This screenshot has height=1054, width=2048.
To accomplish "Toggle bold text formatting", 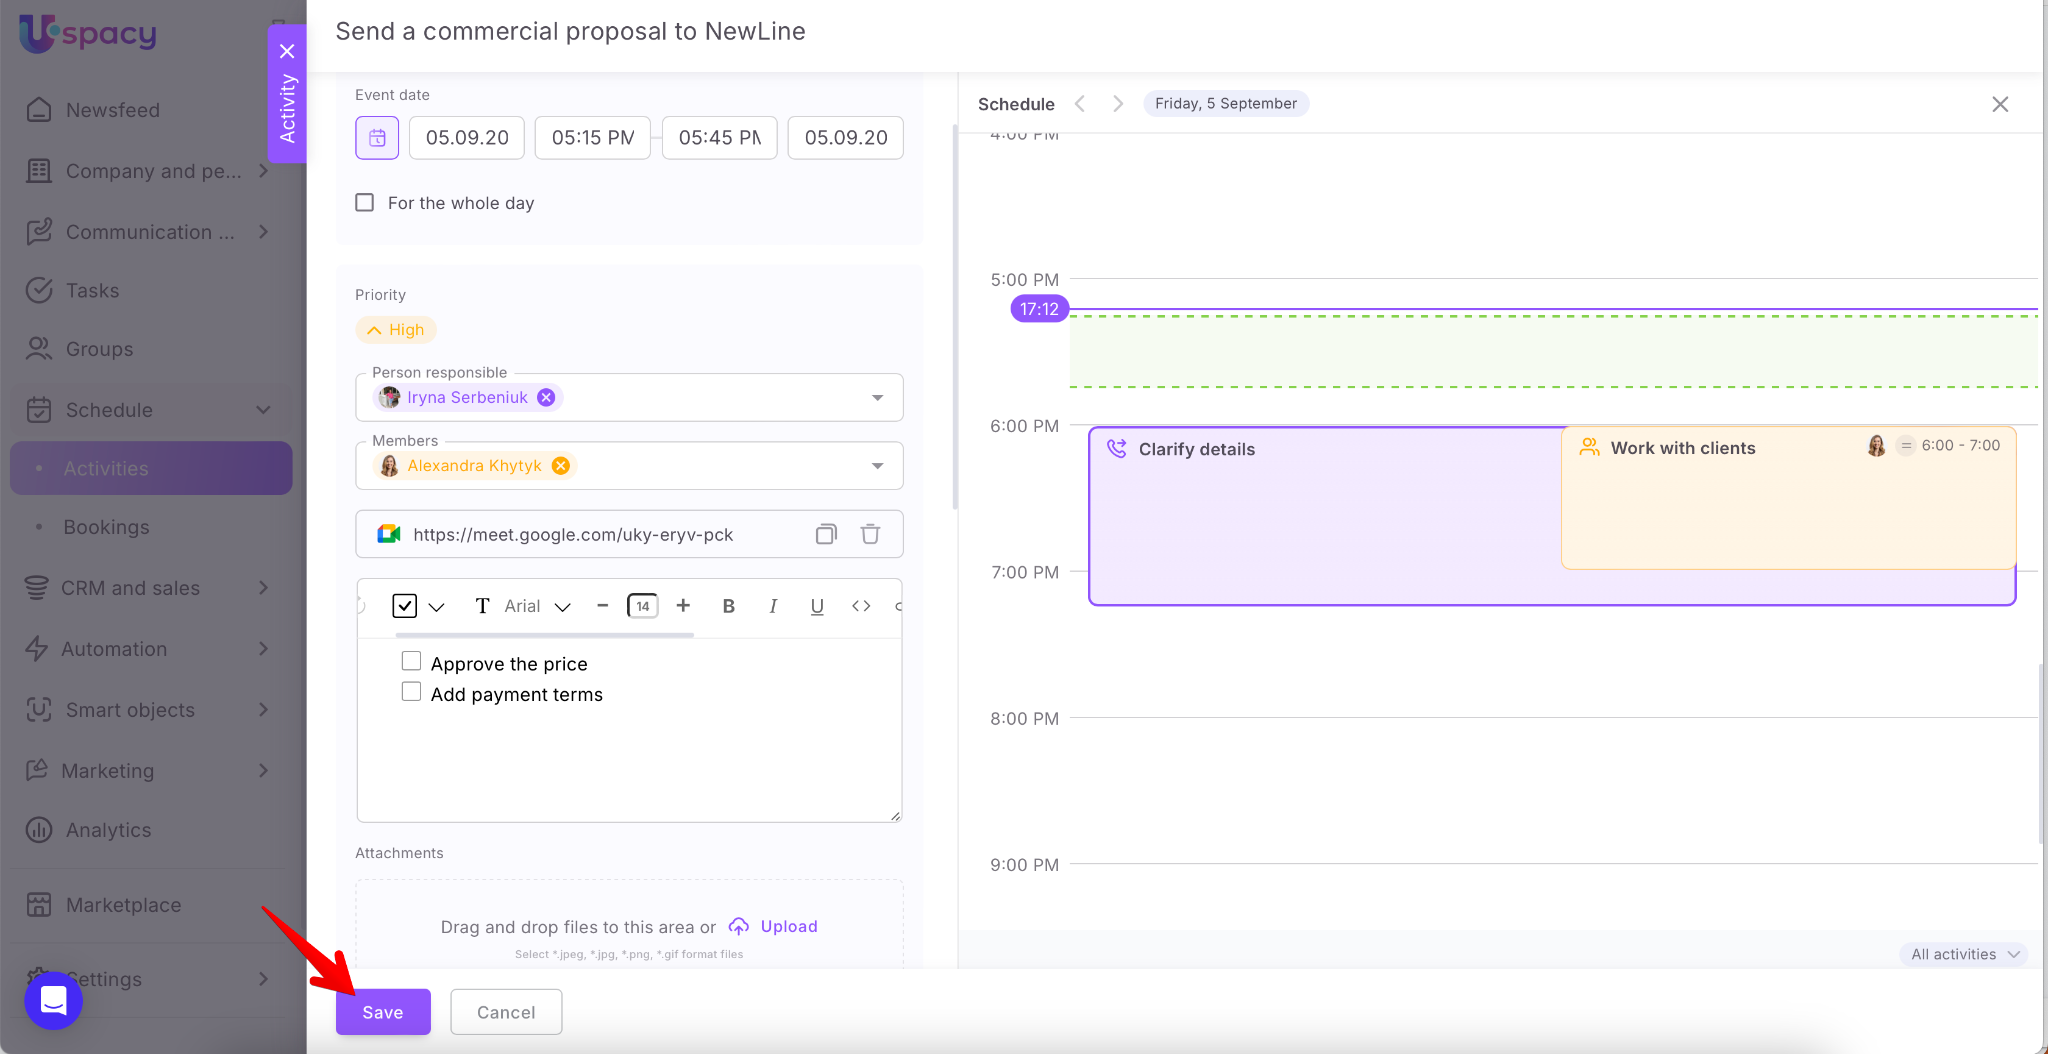I will [x=728, y=606].
